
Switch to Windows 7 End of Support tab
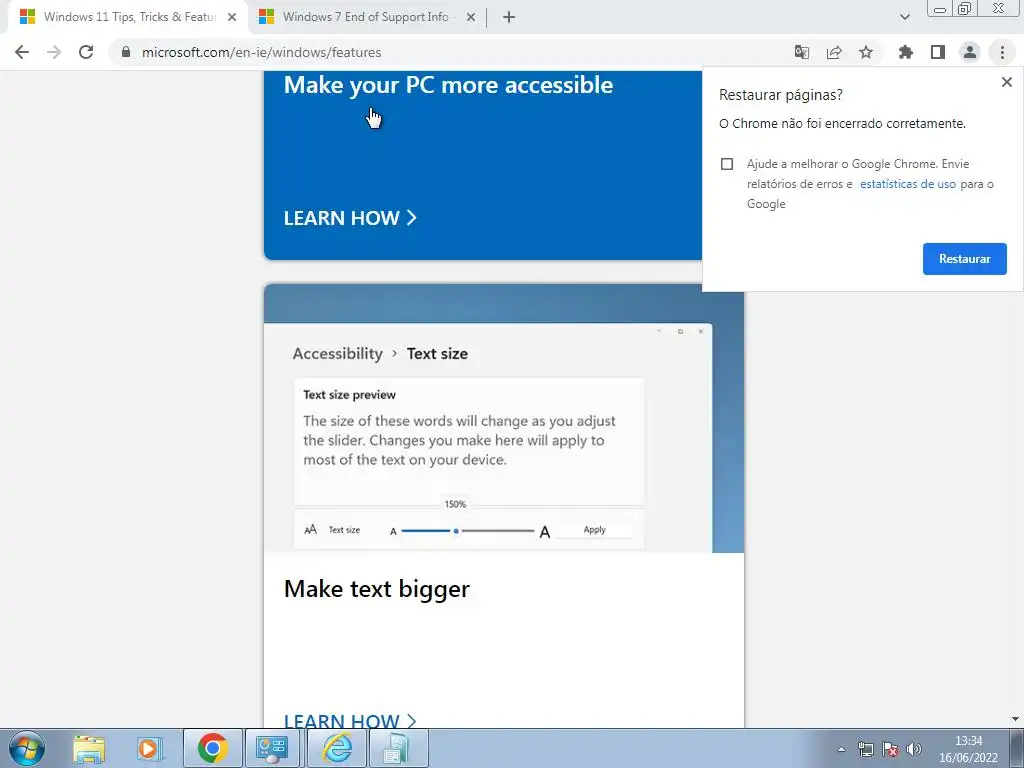click(366, 18)
